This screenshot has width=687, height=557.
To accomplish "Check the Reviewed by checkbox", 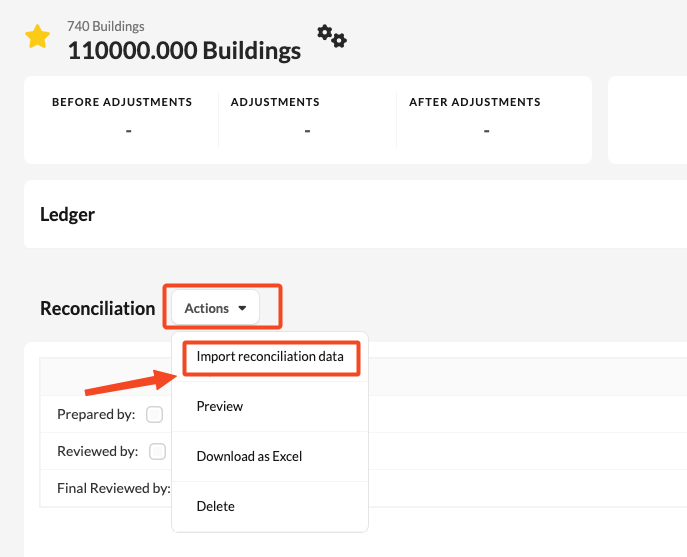I will tap(157, 452).
